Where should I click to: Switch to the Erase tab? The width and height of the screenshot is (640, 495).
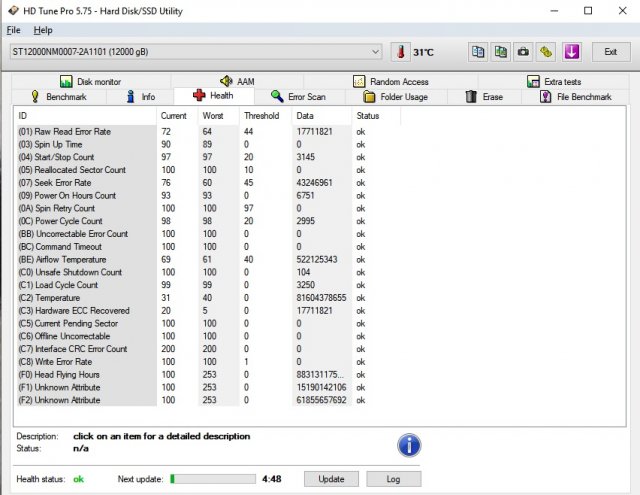[x=484, y=97]
